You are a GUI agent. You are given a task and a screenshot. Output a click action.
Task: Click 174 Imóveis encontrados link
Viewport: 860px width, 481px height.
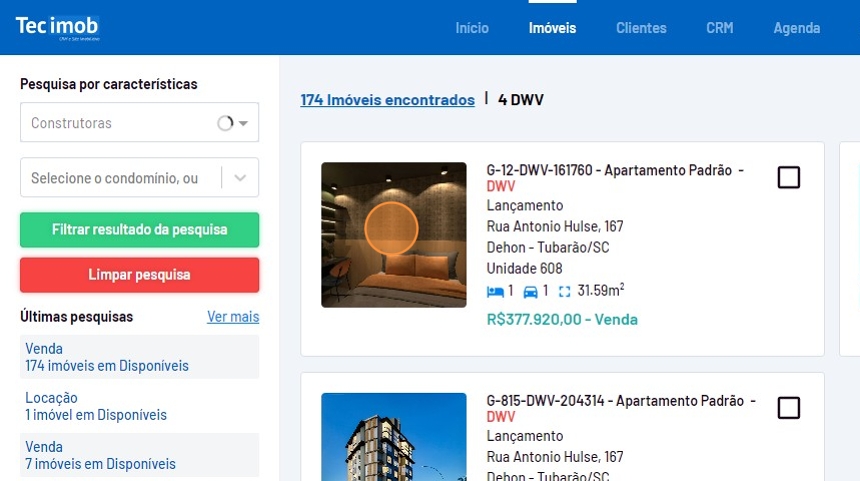pos(387,100)
